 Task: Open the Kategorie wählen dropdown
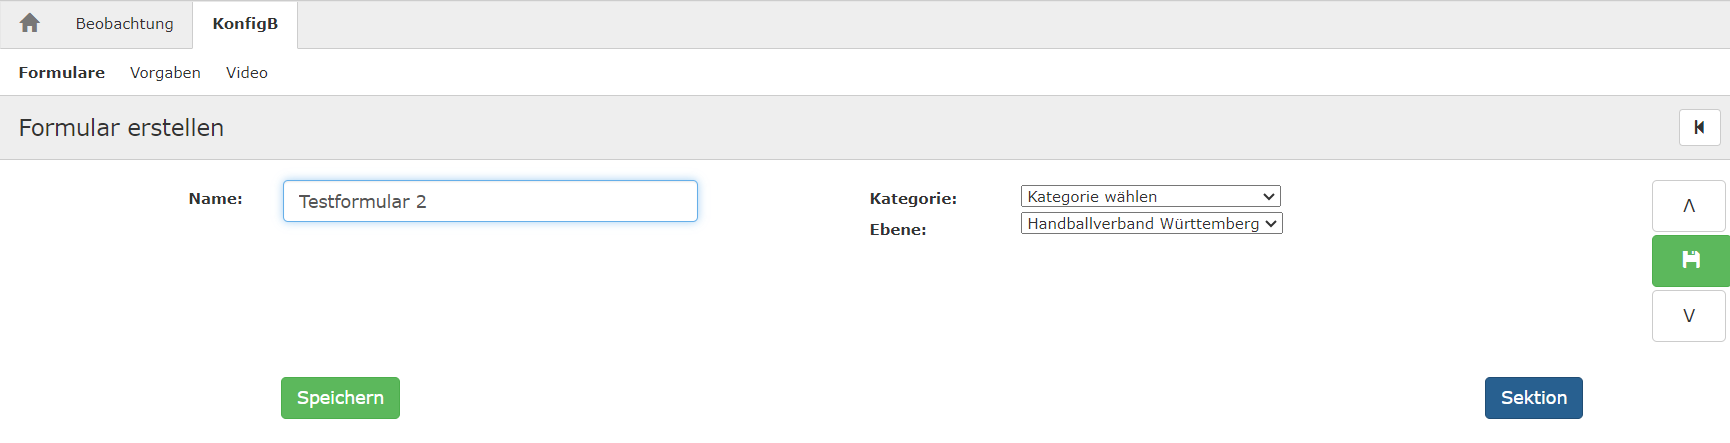click(x=1150, y=196)
